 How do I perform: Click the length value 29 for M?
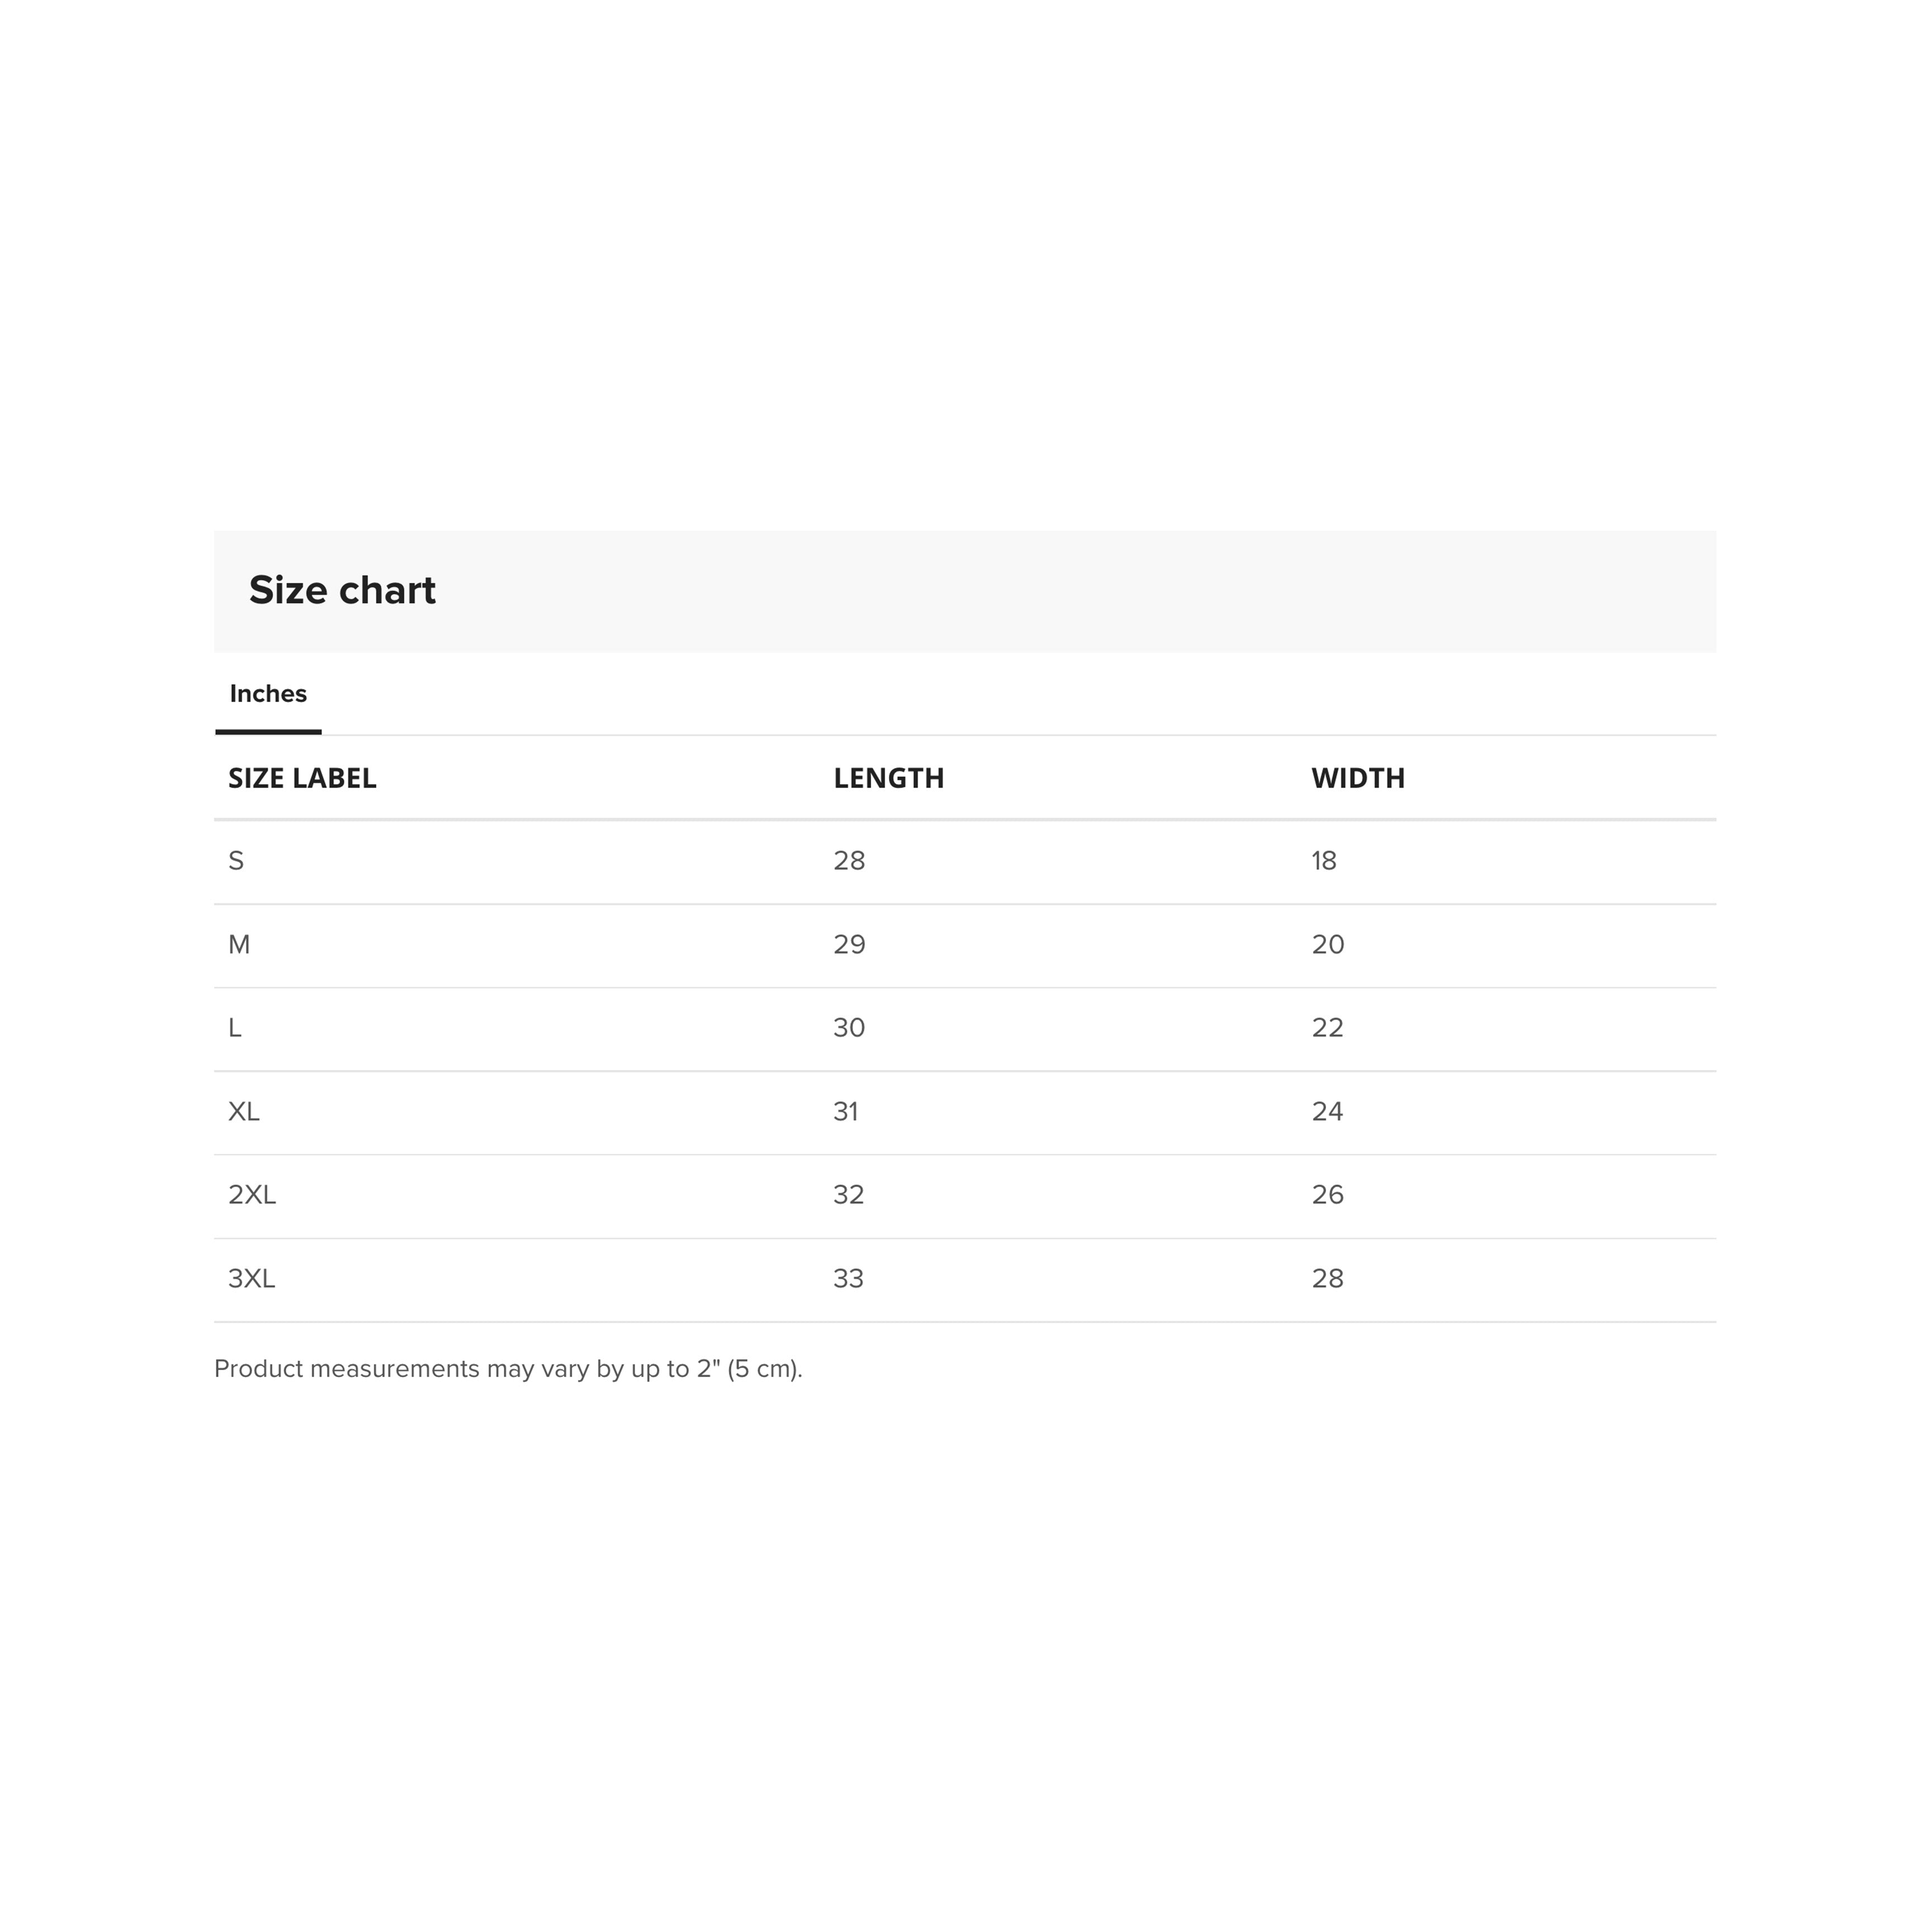(849, 945)
